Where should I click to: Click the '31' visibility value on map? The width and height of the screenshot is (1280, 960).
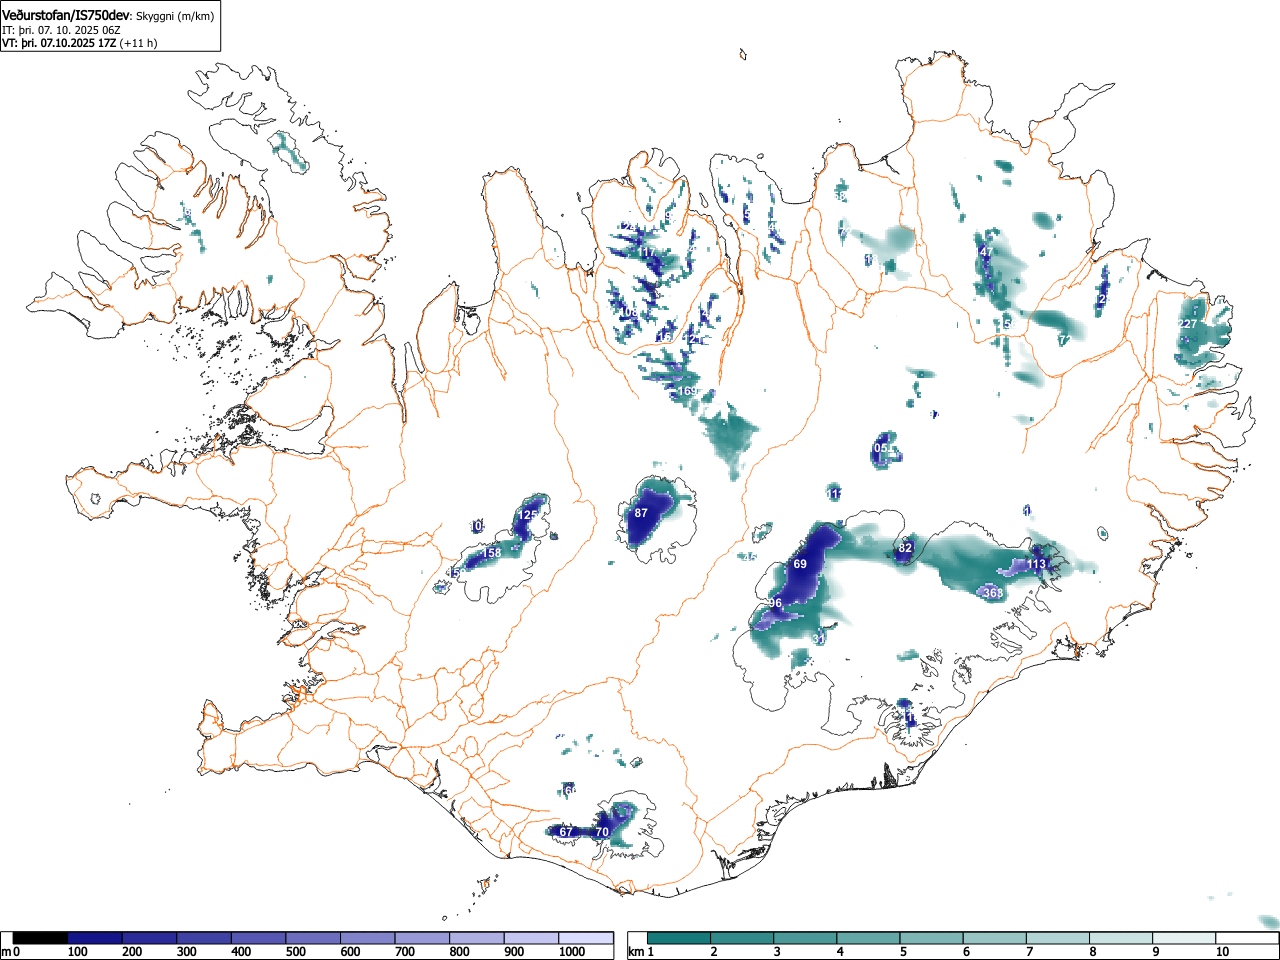pos(819,638)
